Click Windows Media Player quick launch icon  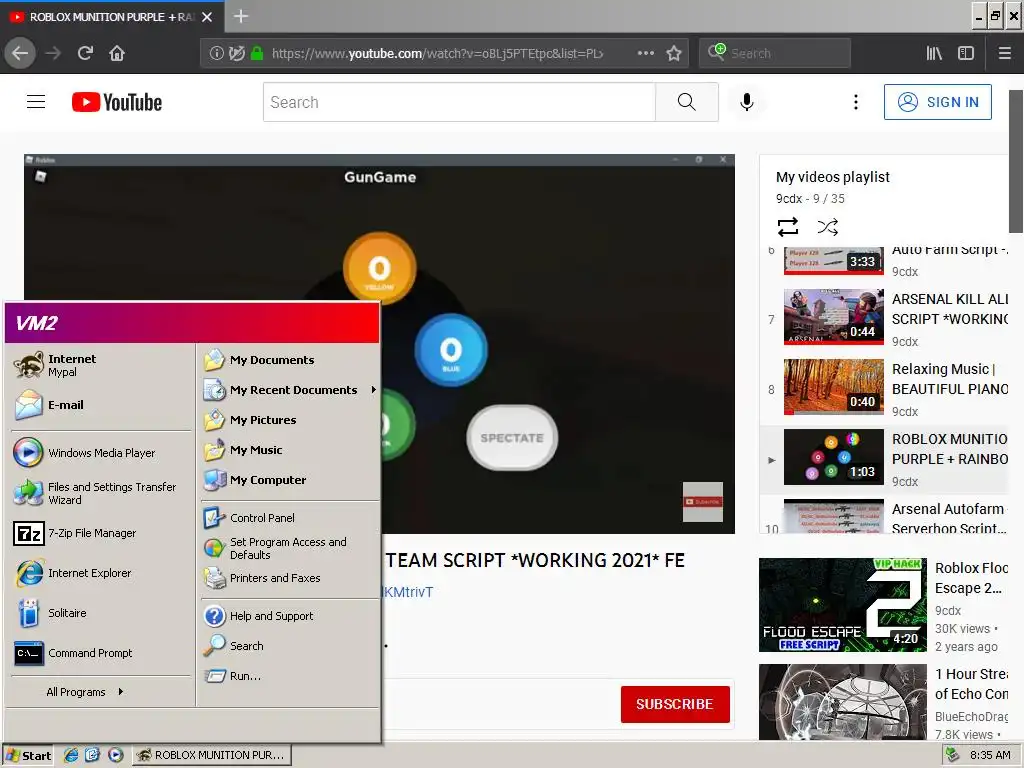[115, 755]
